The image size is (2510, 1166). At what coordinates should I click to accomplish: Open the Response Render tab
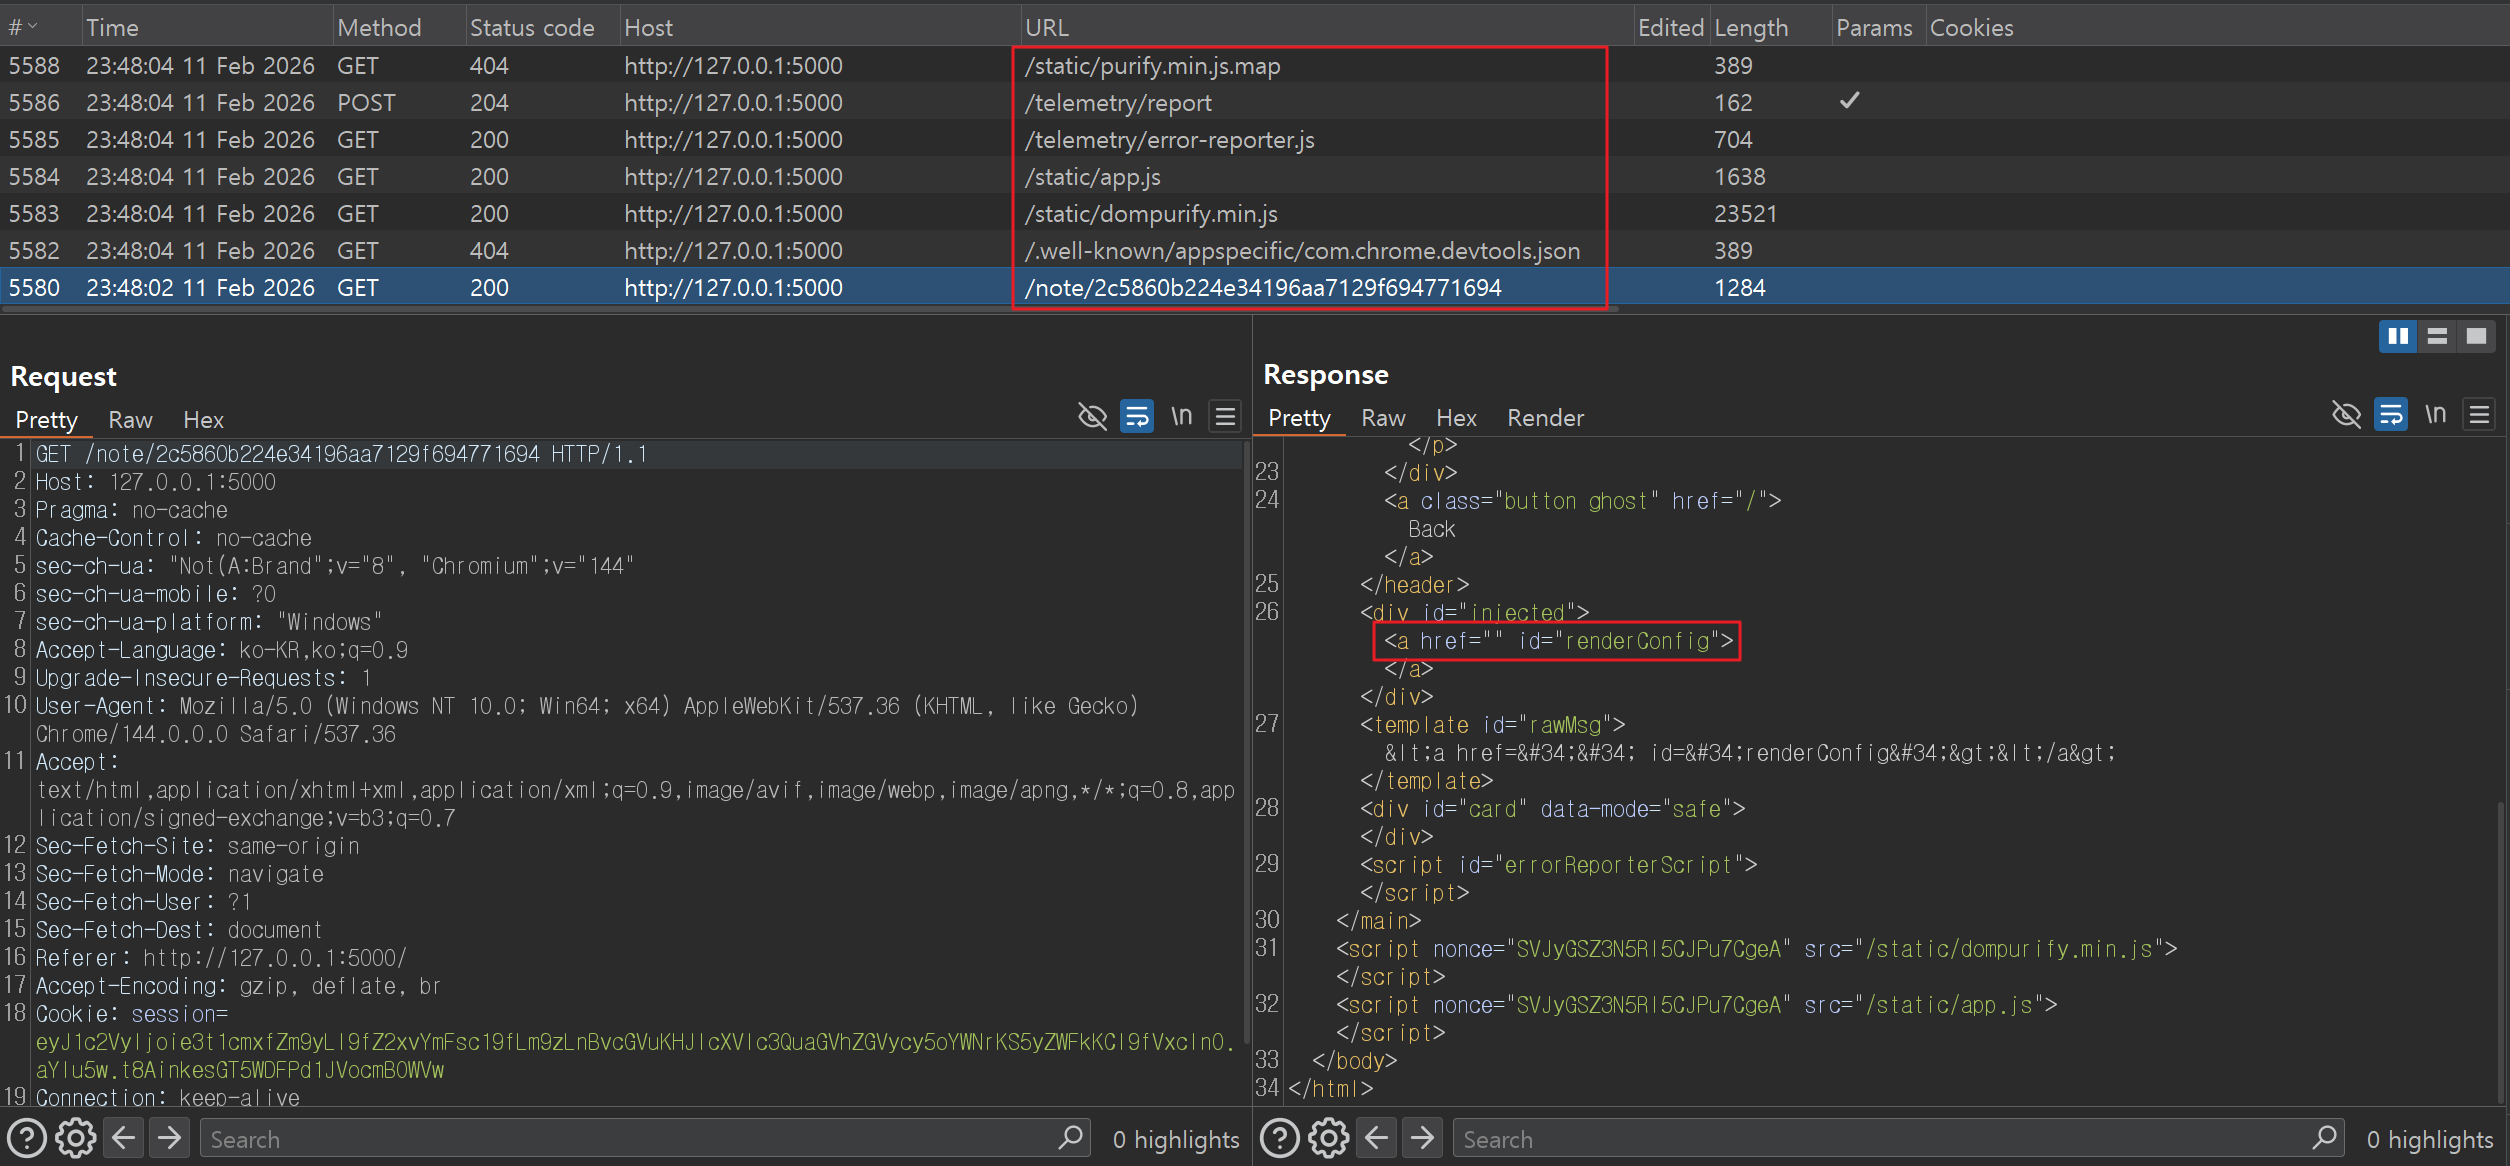(x=1545, y=418)
